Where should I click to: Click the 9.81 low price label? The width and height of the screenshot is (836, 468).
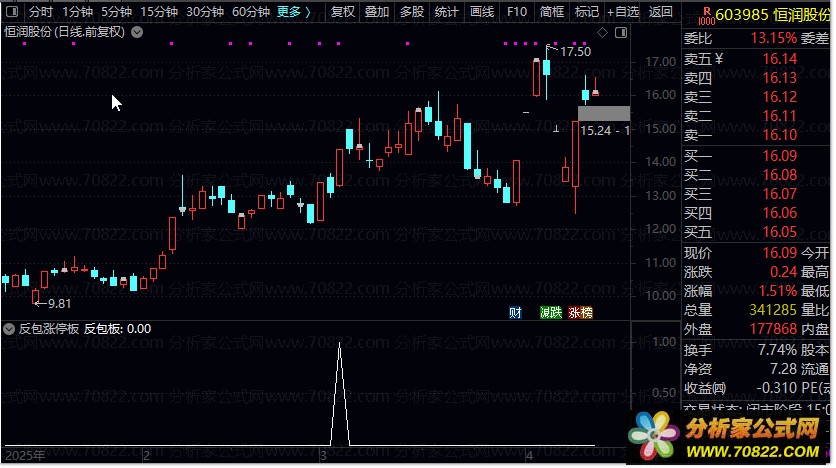click(x=59, y=304)
